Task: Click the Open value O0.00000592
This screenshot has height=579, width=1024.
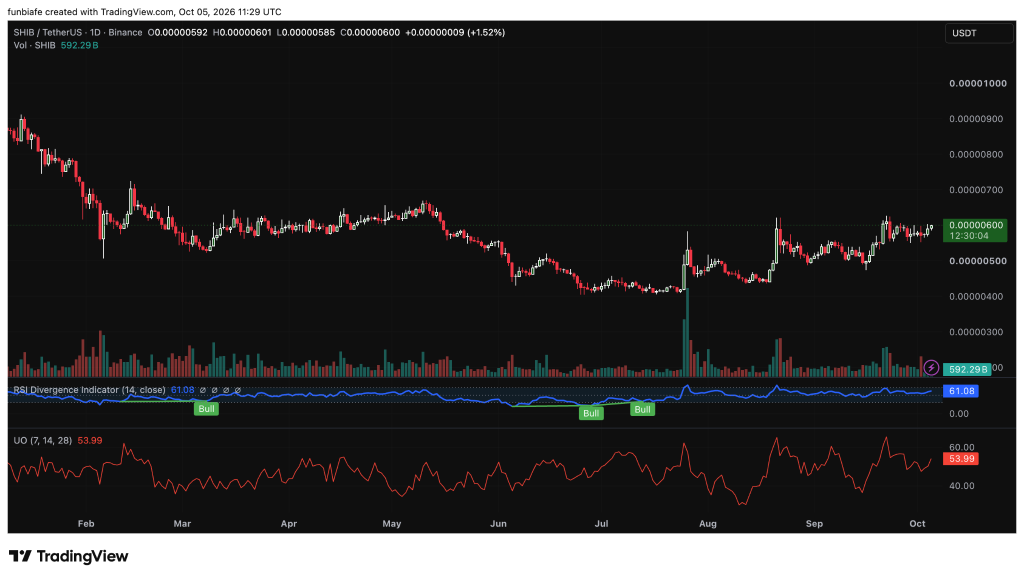Action: pos(178,32)
